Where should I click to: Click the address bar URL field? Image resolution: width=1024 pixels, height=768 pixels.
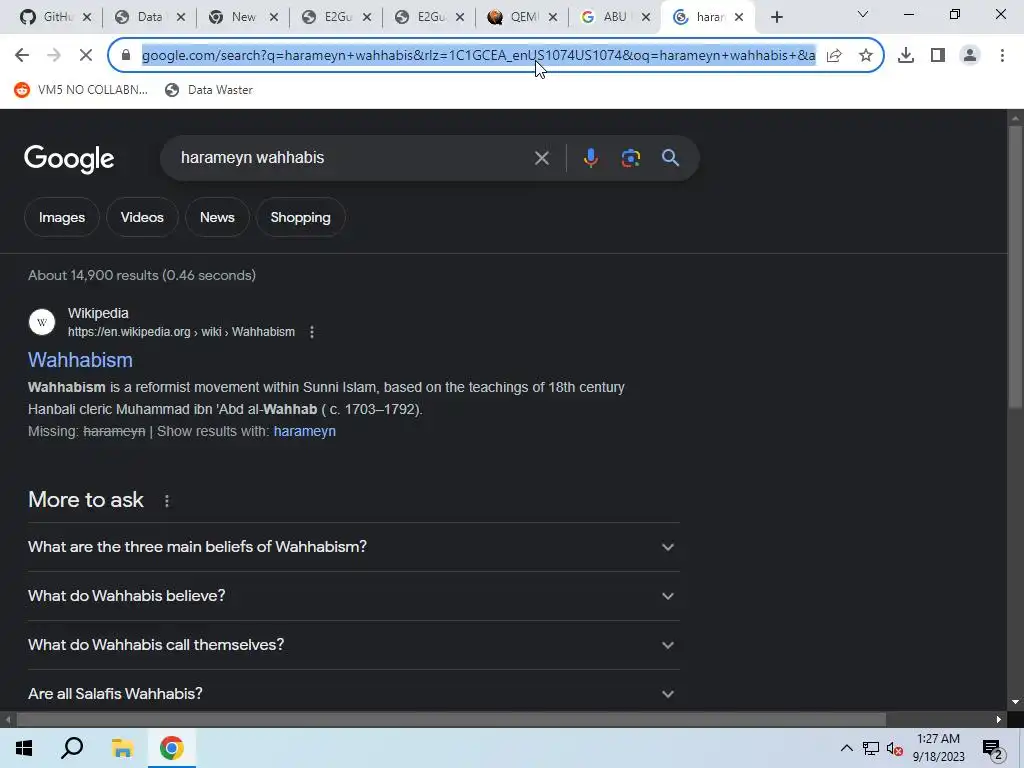coord(479,56)
